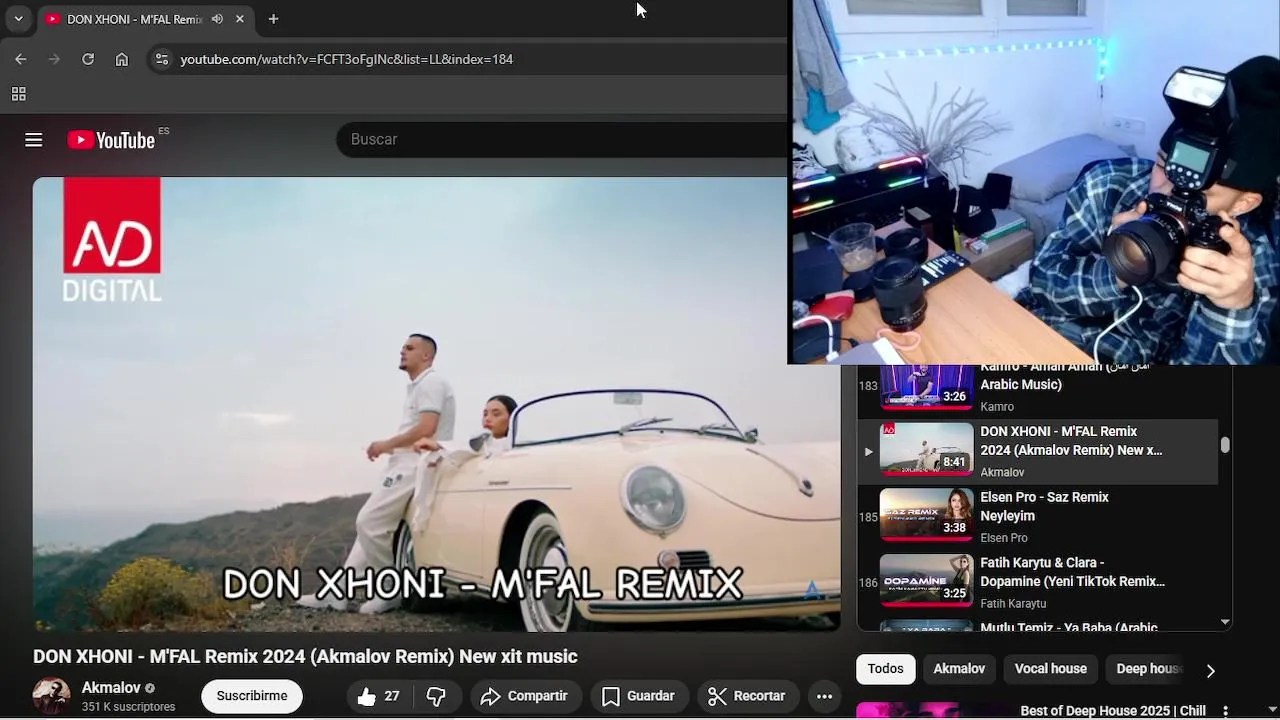Click Elsen Pro channel name in playlist
1280x720 pixels.
click(1004, 538)
